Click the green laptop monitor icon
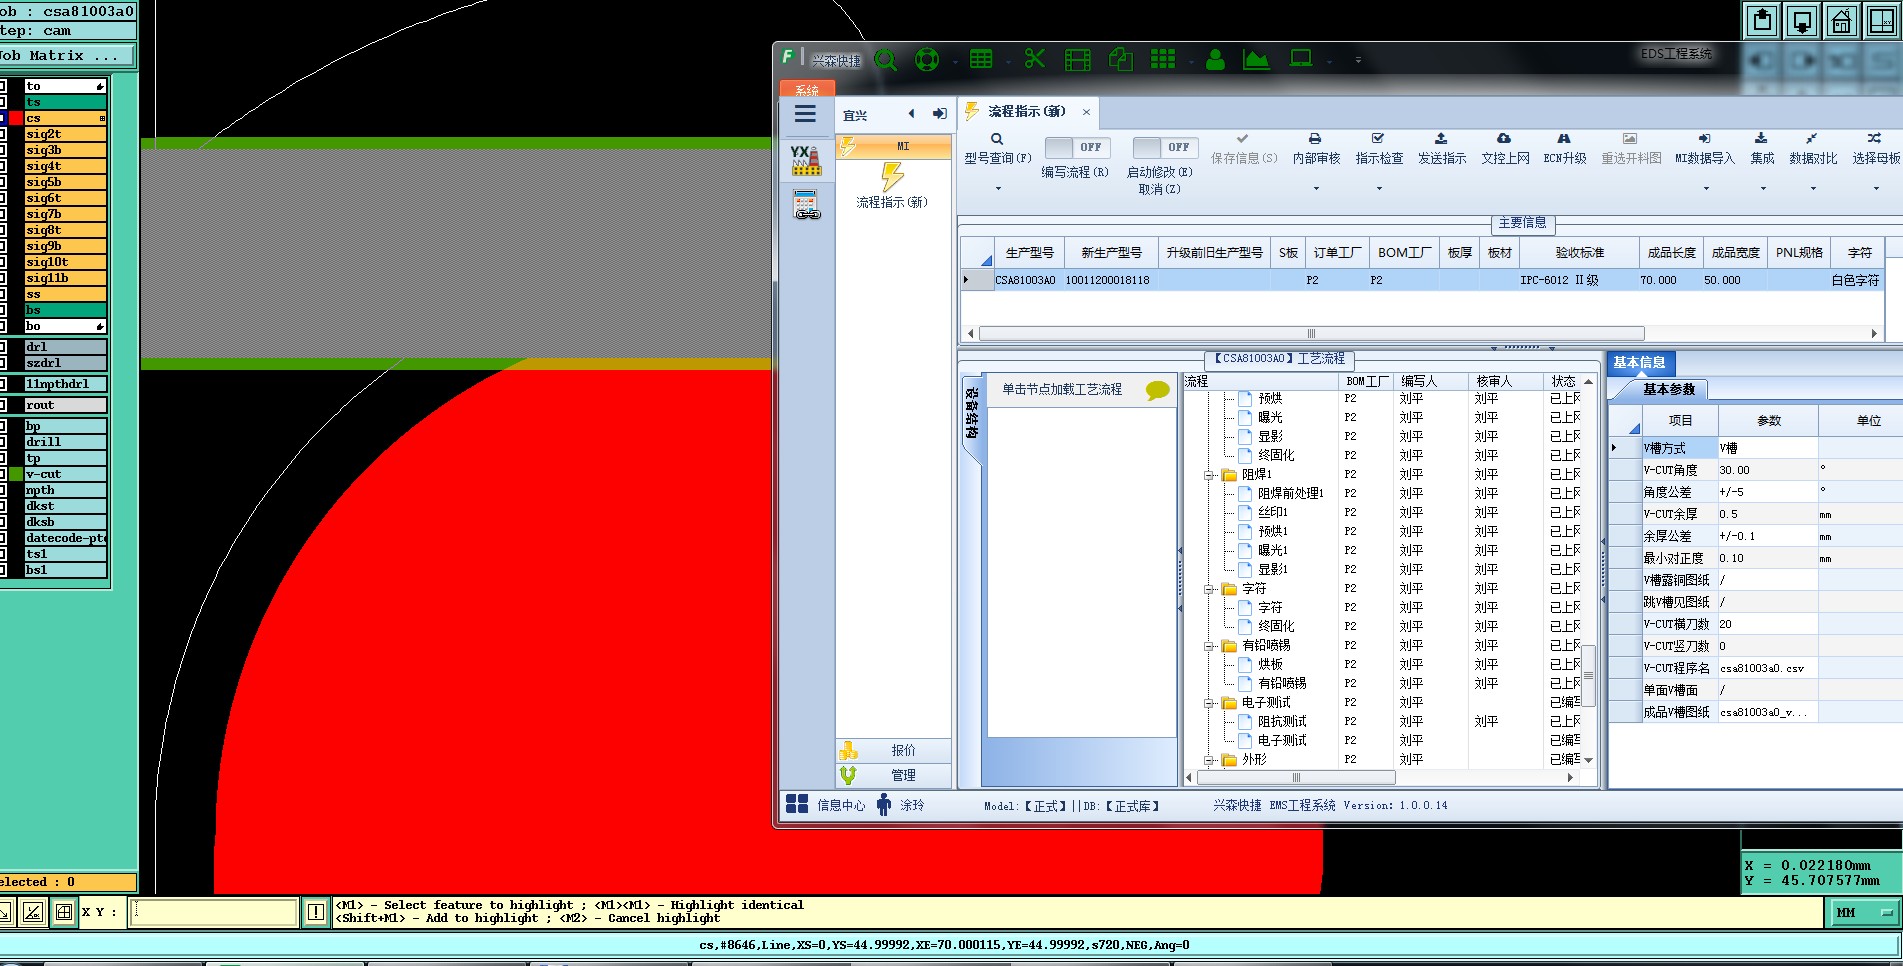The width and height of the screenshot is (1903, 966). (x=1301, y=59)
